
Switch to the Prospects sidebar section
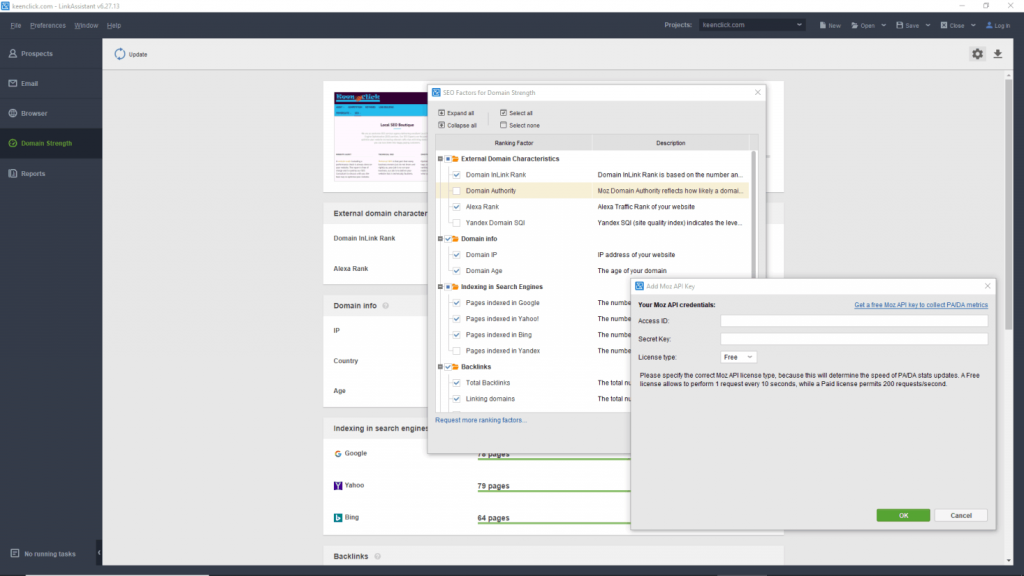coord(51,54)
